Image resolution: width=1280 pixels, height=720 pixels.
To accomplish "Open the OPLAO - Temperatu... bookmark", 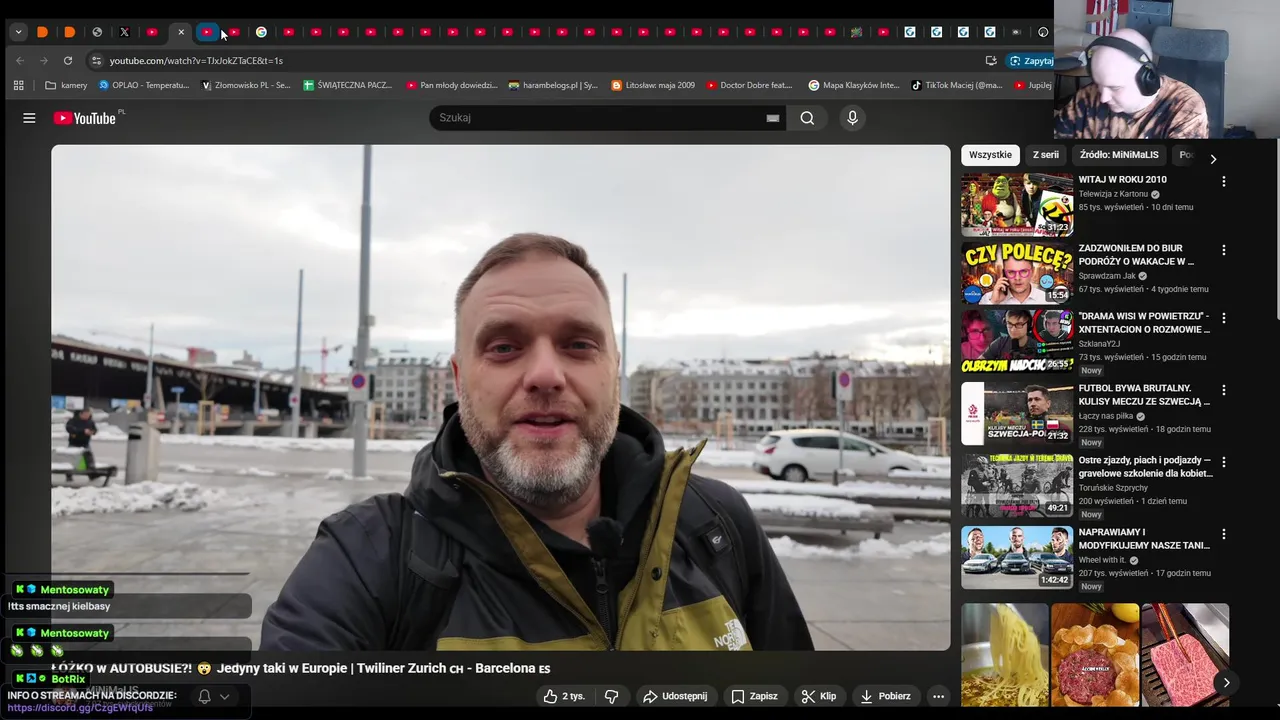I will pos(144,85).
